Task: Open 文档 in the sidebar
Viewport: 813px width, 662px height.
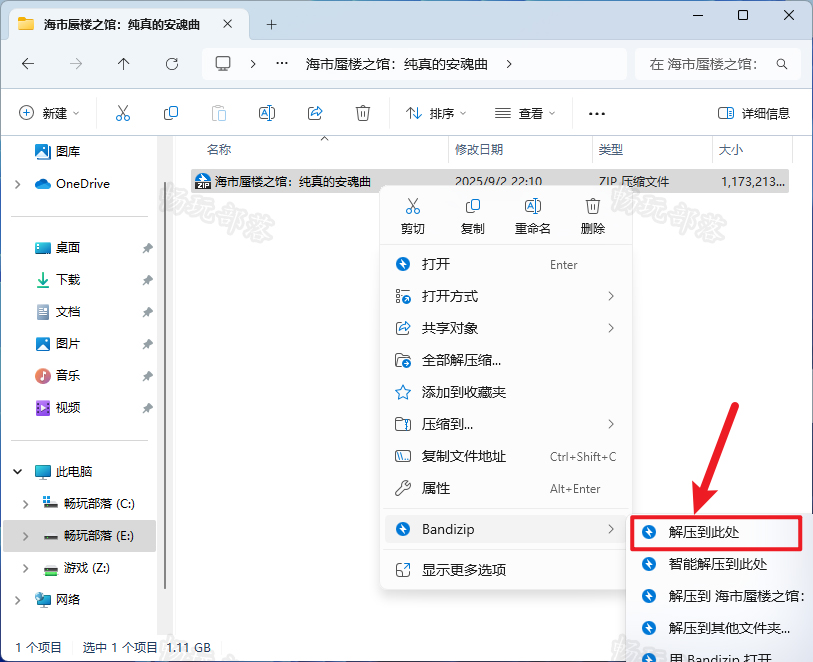Action: coord(58,312)
